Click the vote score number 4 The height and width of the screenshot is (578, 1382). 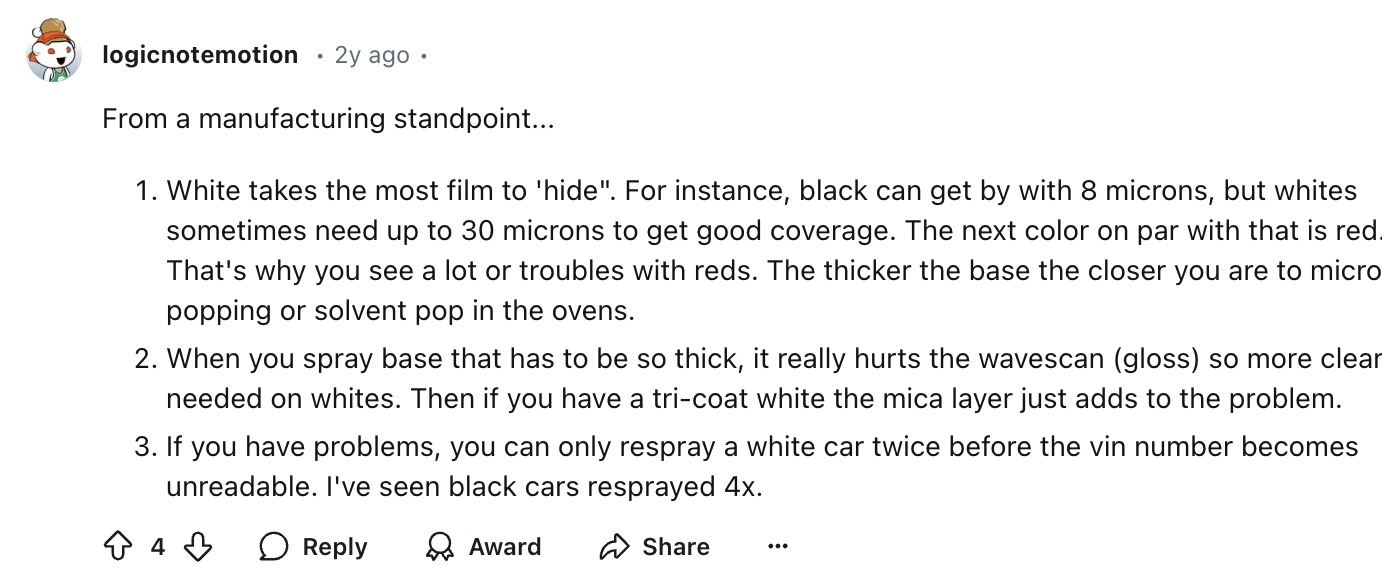click(158, 547)
